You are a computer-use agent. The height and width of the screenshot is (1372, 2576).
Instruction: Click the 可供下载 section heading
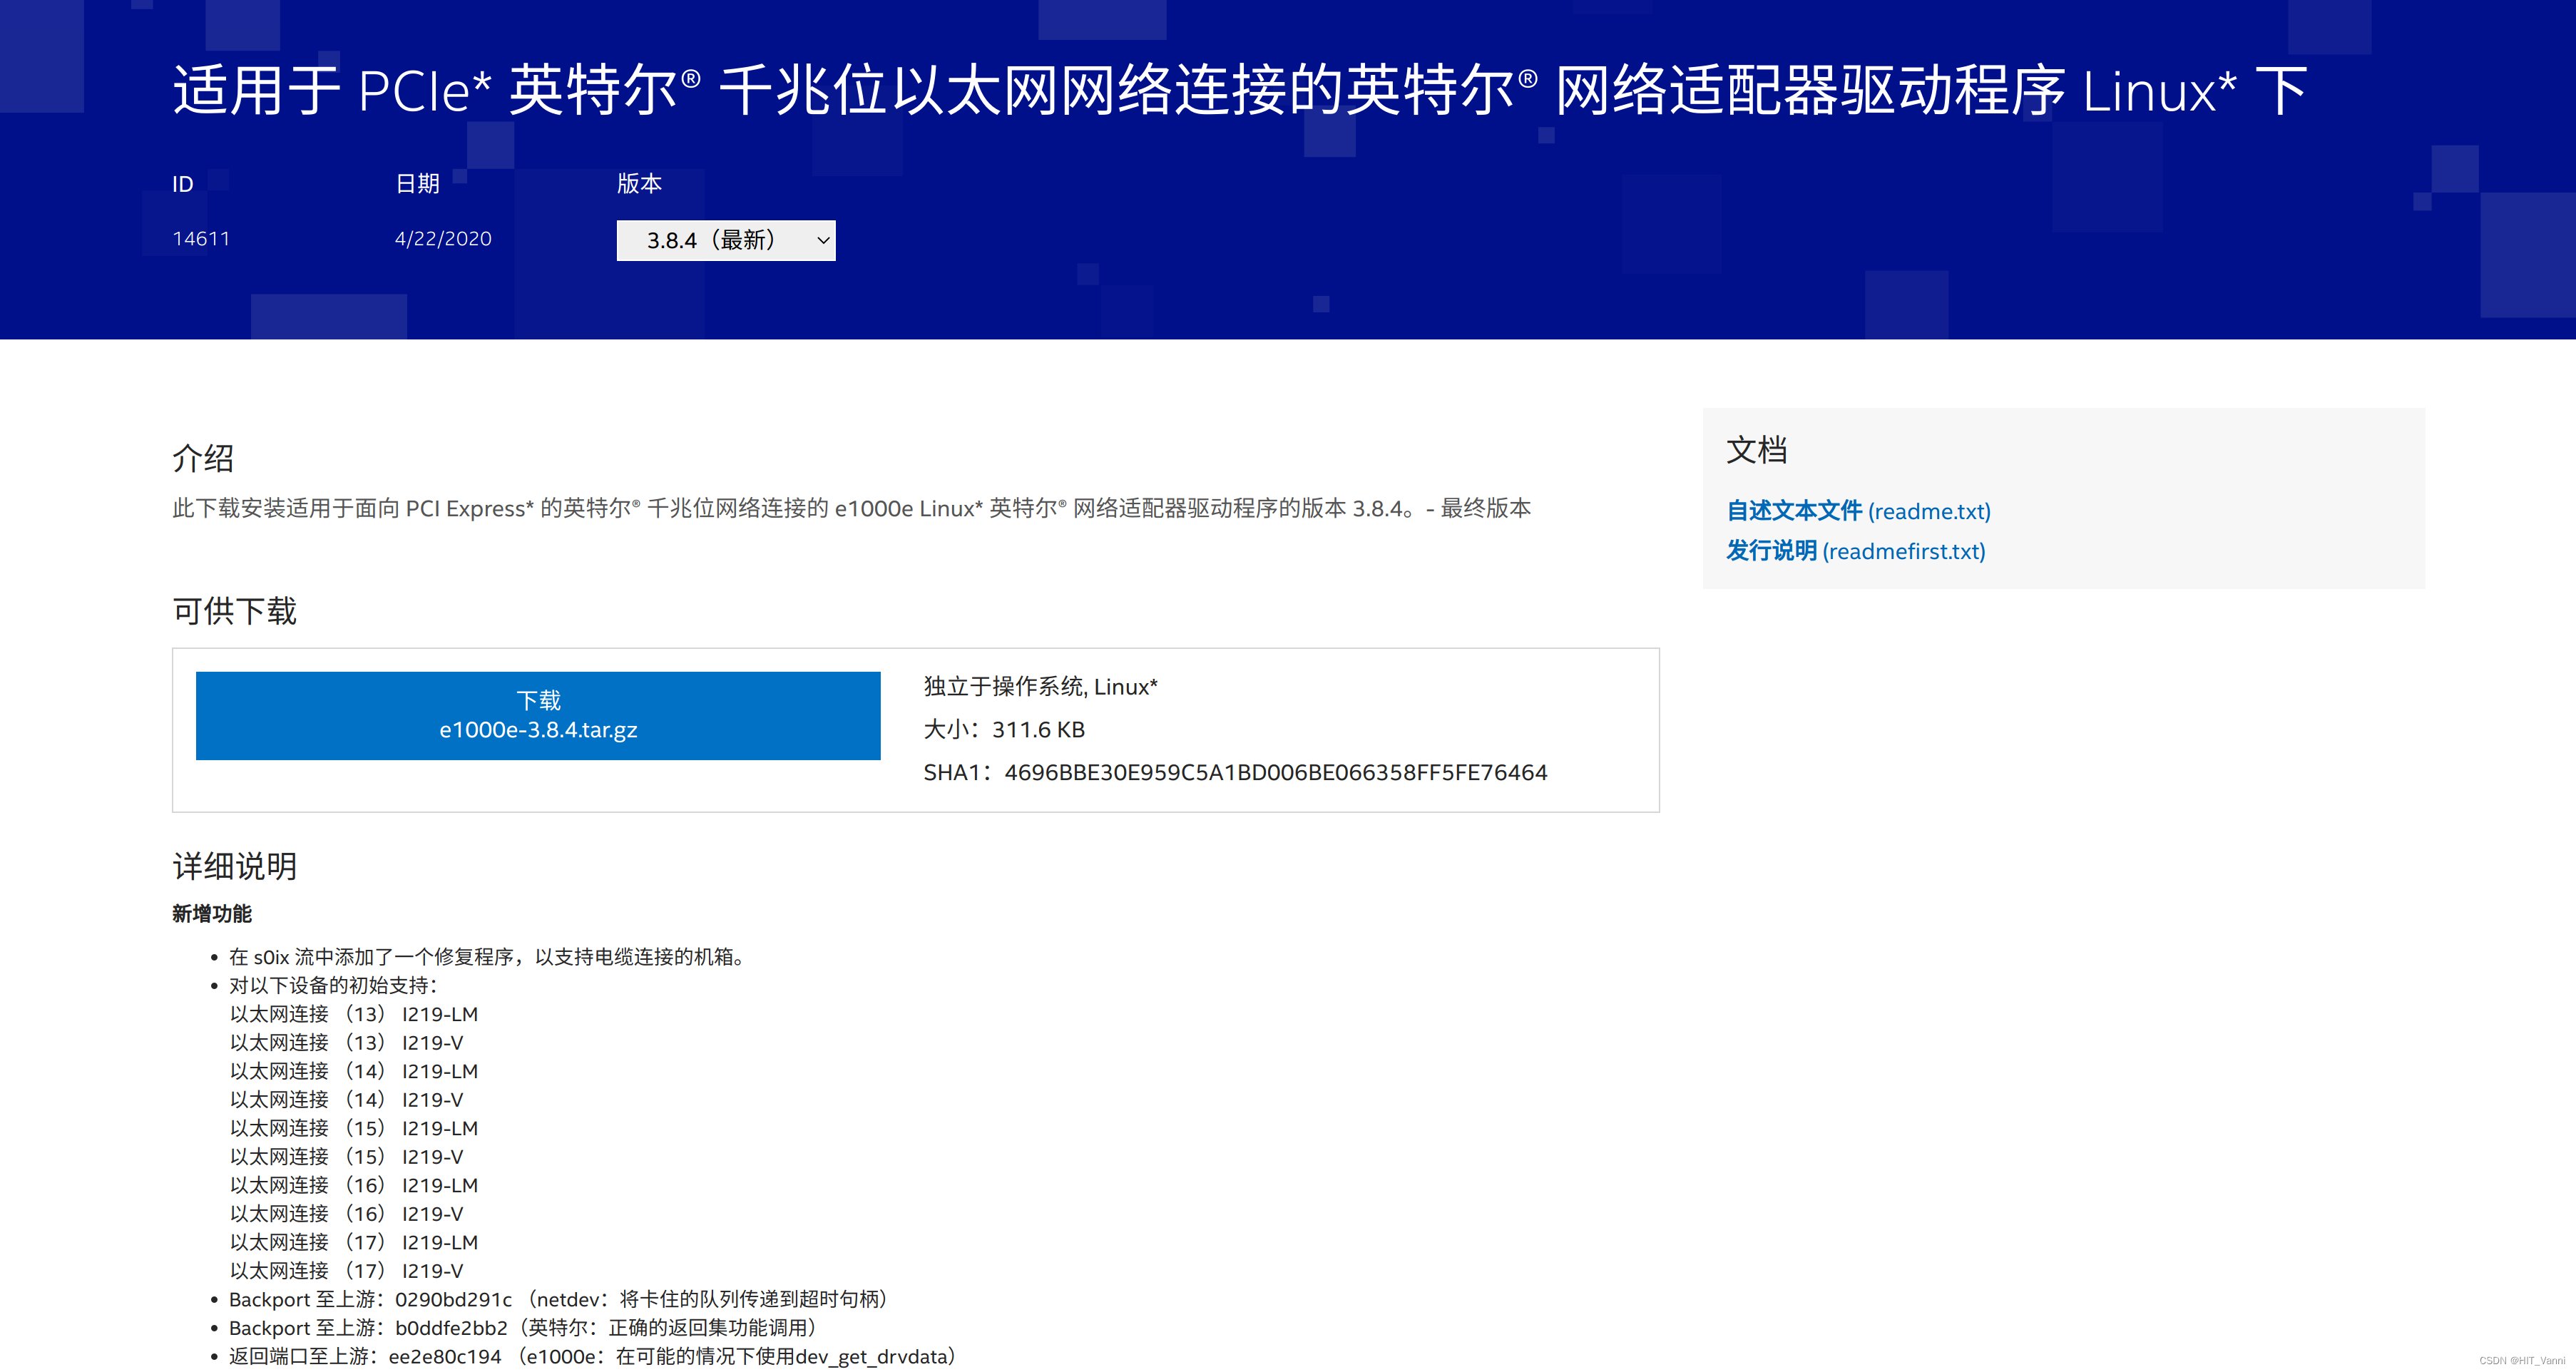pos(234,611)
